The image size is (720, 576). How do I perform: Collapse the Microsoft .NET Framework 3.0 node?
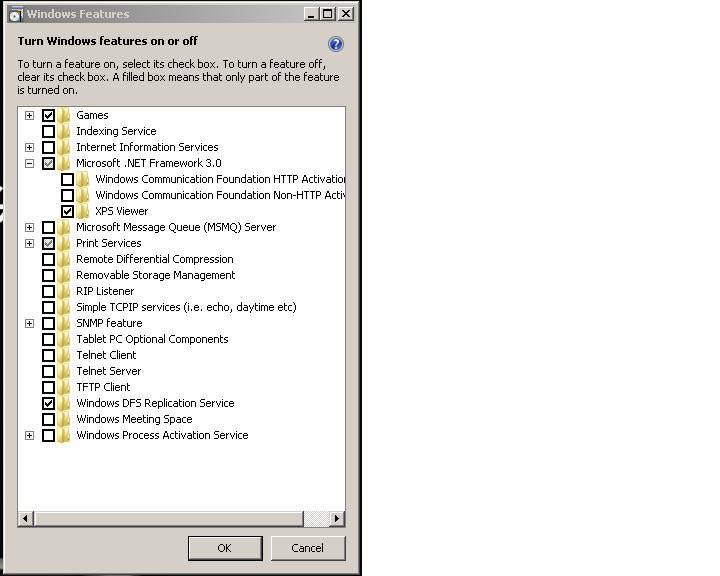click(x=29, y=163)
